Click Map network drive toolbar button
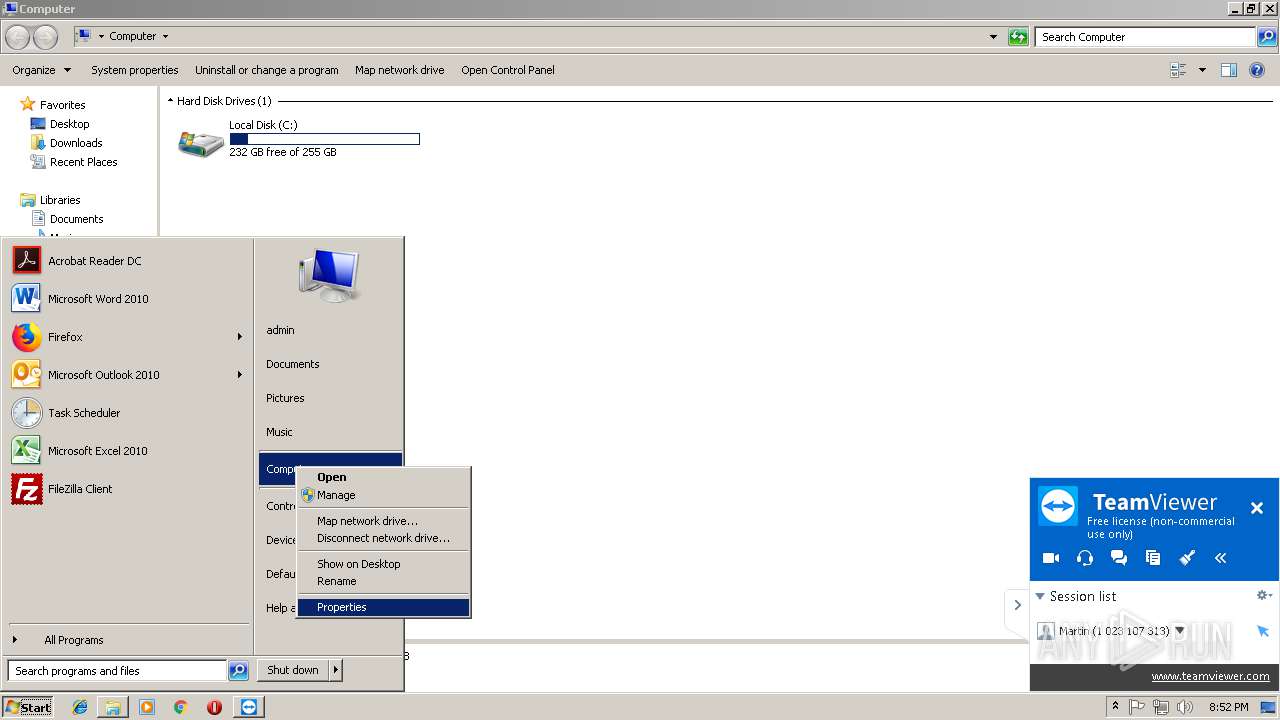 (x=399, y=70)
